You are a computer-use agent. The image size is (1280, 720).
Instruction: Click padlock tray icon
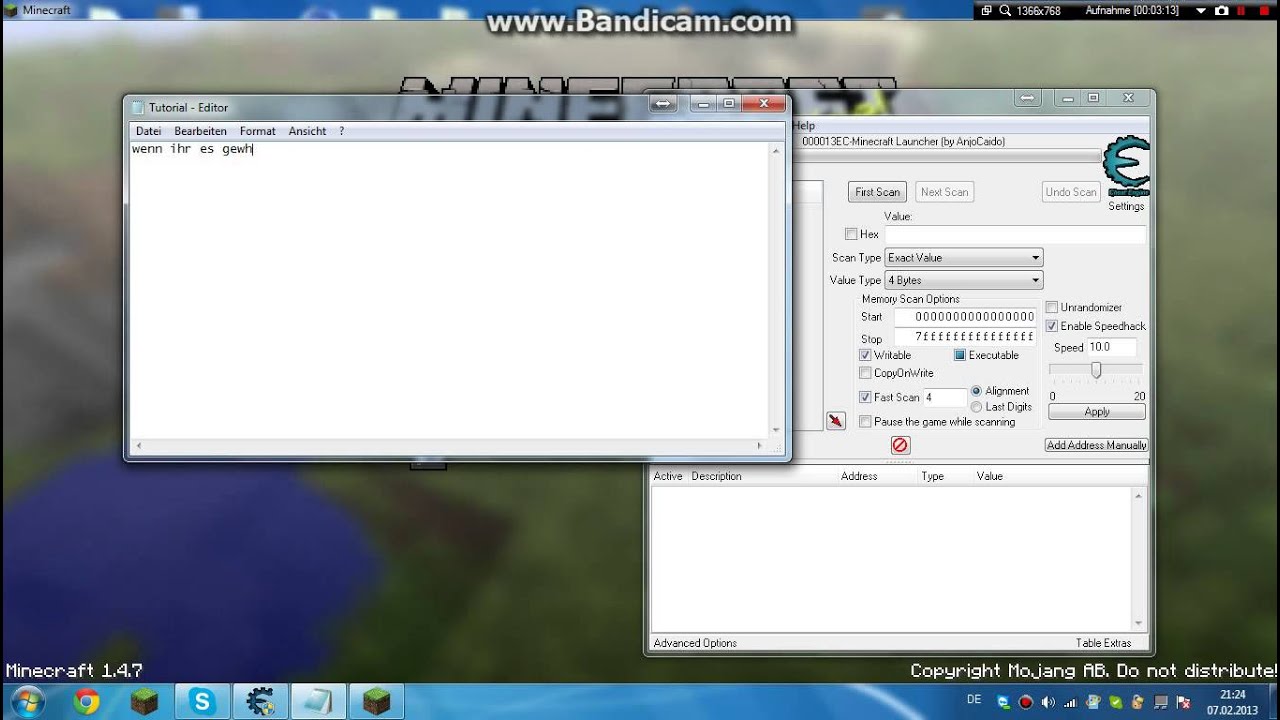tap(1138, 702)
